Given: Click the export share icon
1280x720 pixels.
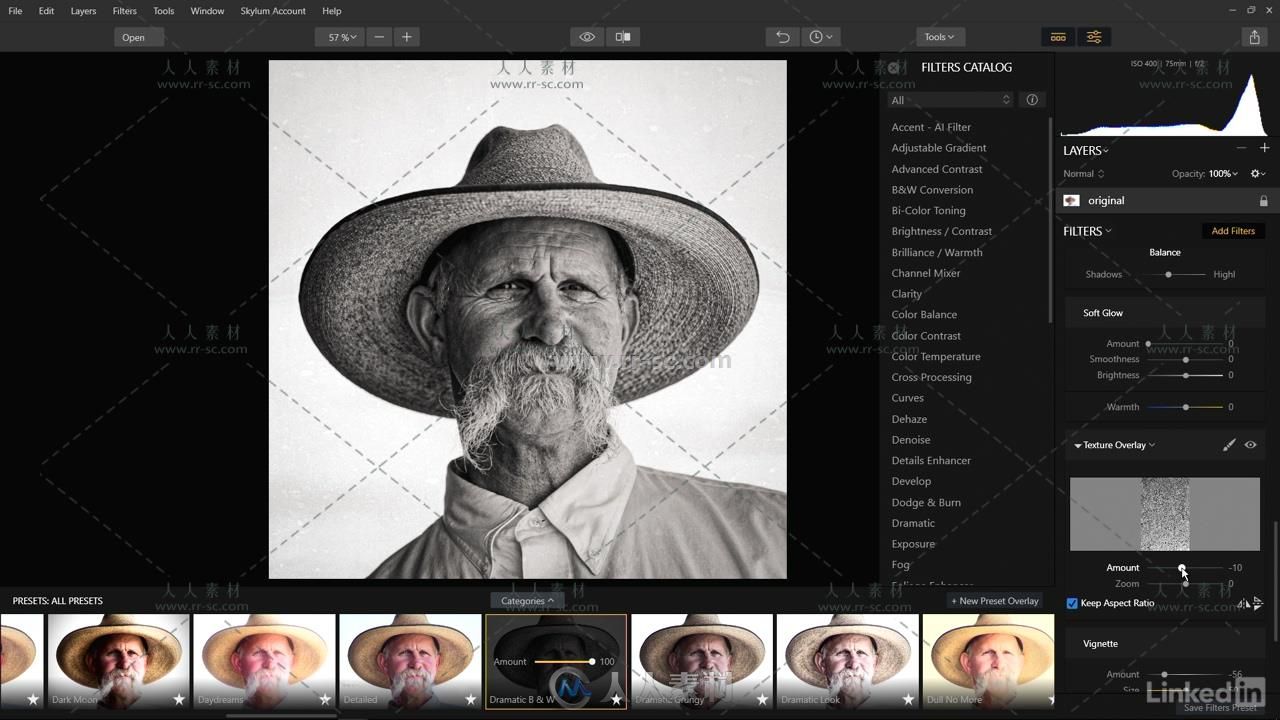Looking at the screenshot, I should tap(1254, 37).
